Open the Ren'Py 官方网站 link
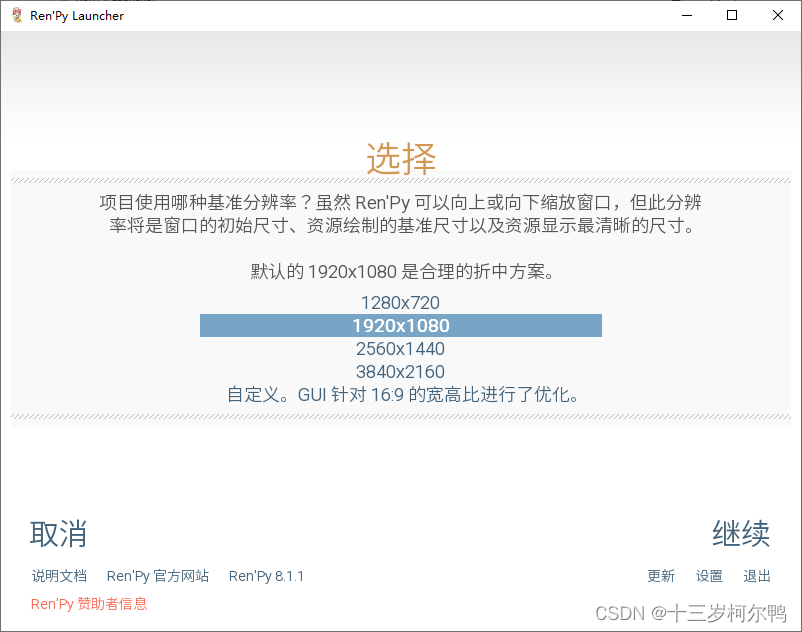This screenshot has height=632, width=802. [x=158, y=576]
